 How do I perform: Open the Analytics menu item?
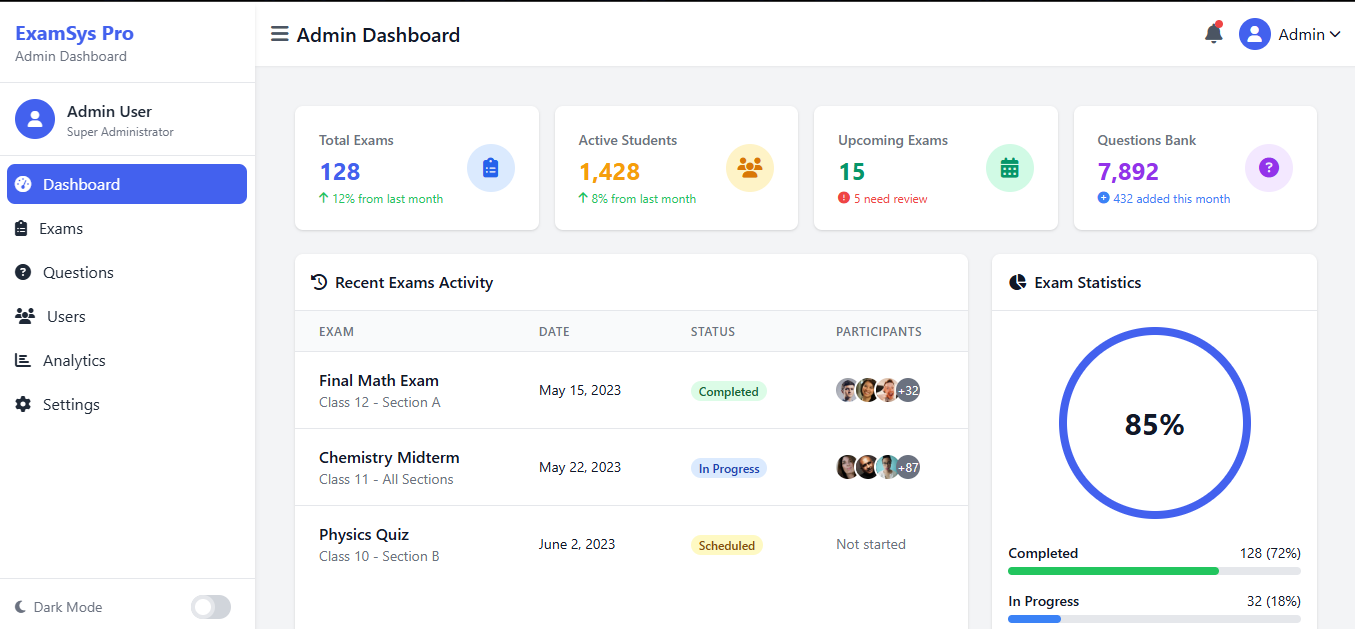click(127, 360)
